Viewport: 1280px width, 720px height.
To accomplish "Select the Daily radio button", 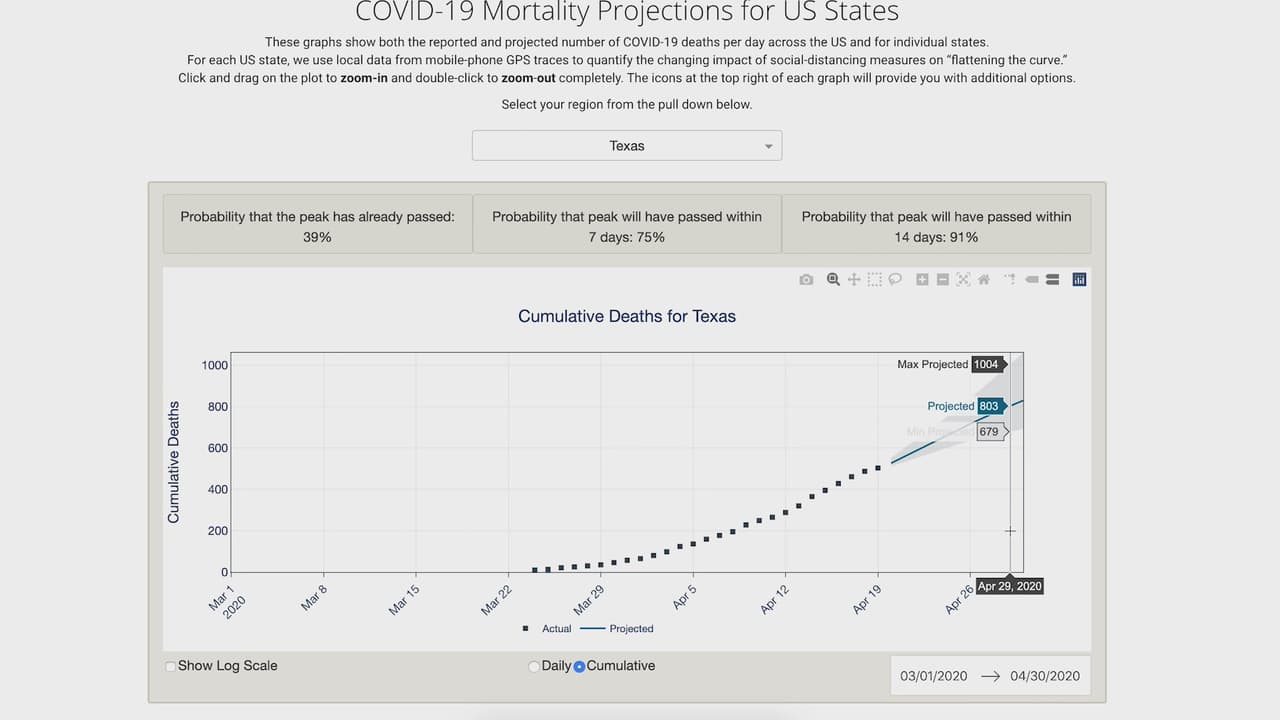I will [x=534, y=667].
